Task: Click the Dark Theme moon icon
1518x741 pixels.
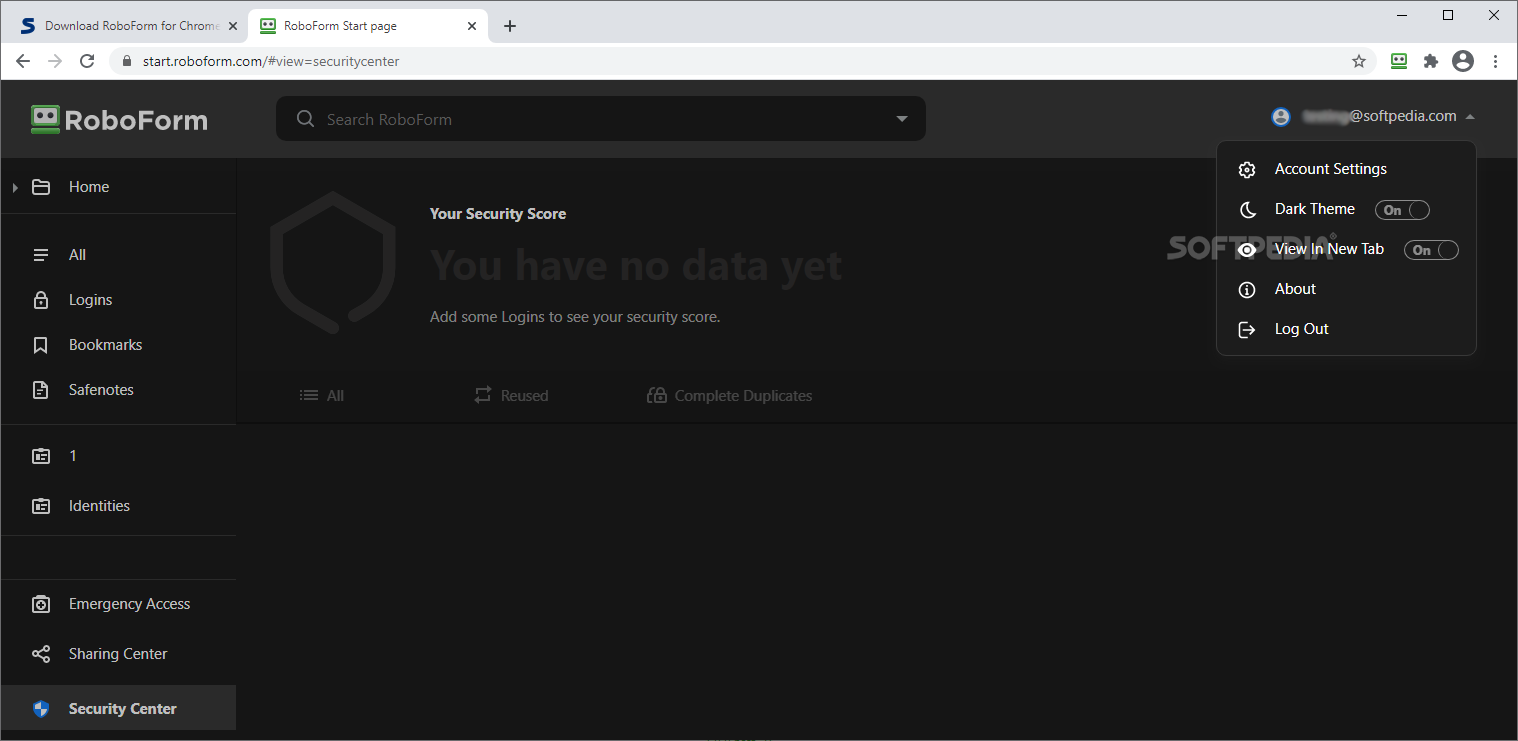Action: (1247, 210)
